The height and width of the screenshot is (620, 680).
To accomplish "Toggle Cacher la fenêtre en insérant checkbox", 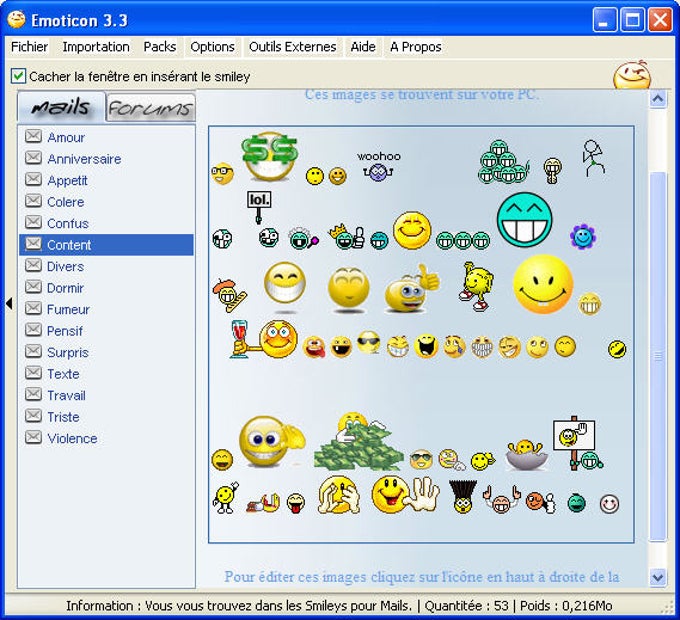I will 18,76.
